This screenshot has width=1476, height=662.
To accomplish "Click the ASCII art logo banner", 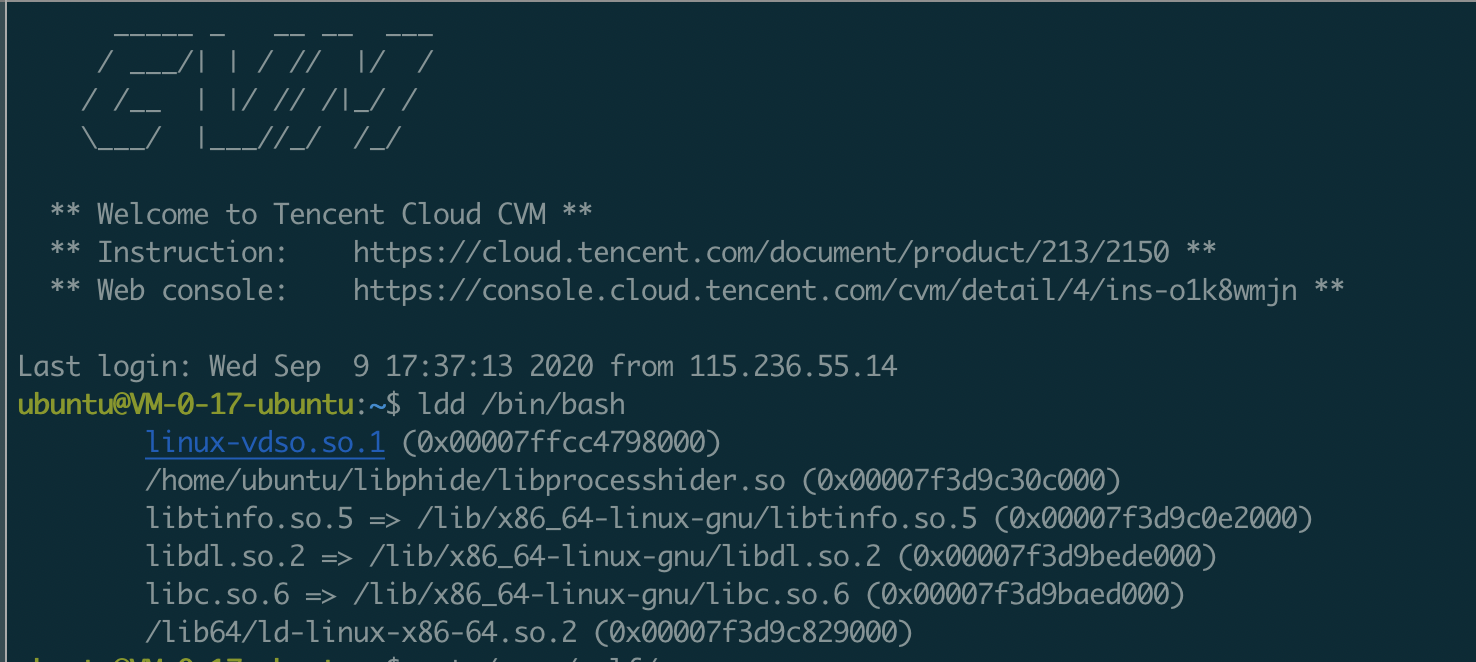I will [x=258, y=90].
